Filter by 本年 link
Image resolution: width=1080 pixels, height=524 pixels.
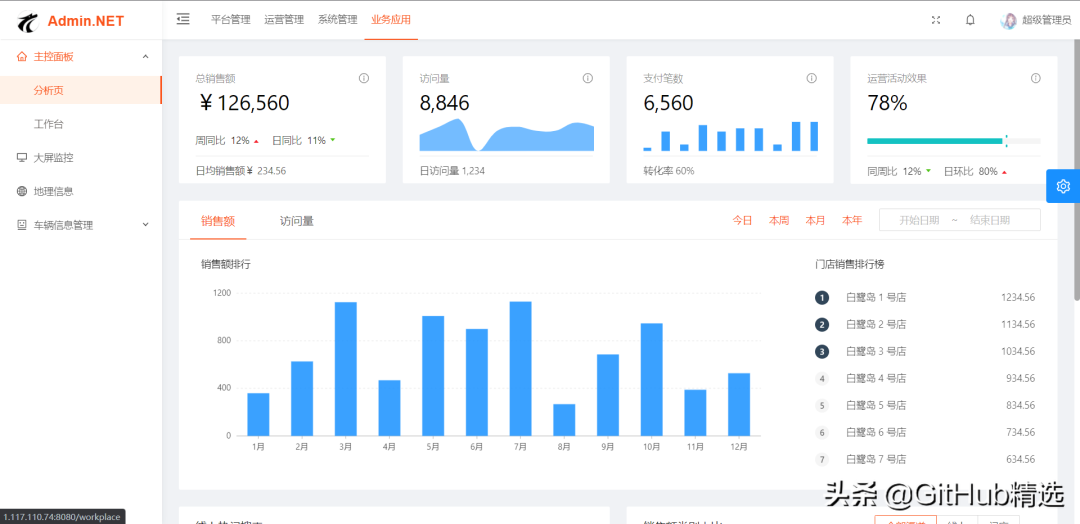[x=852, y=220]
